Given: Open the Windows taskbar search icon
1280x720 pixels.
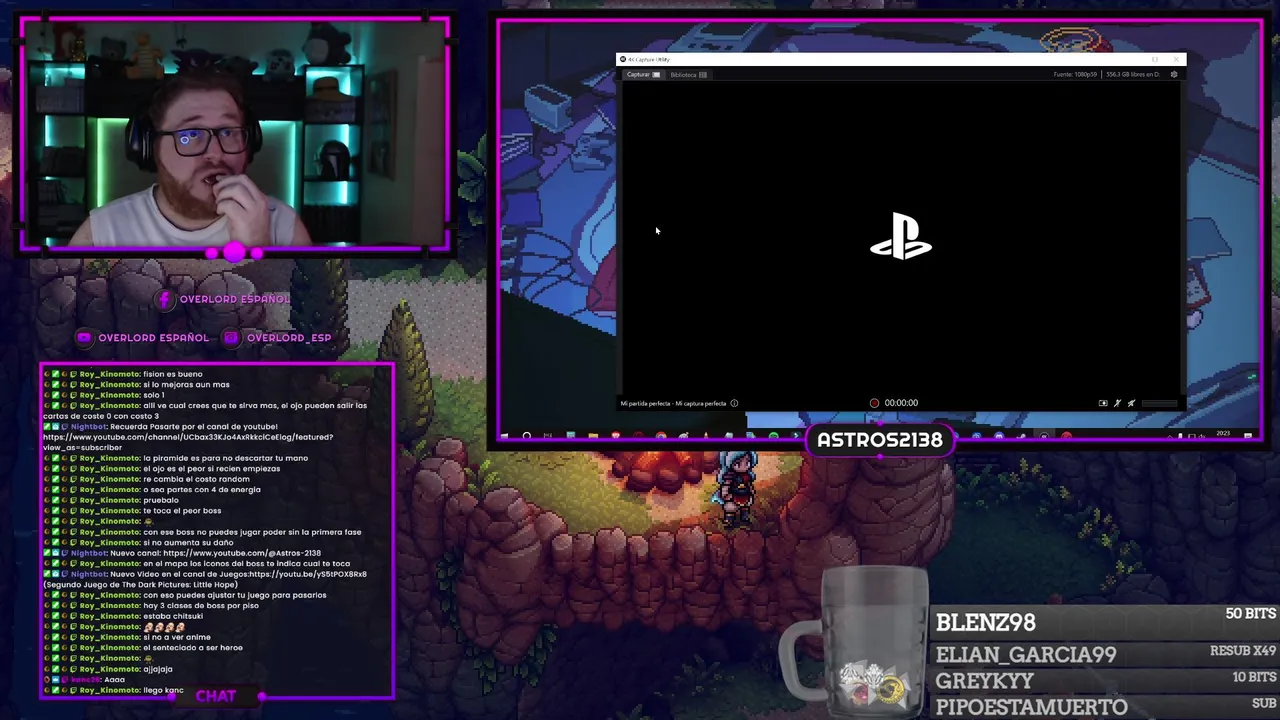Looking at the screenshot, I should [526, 436].
